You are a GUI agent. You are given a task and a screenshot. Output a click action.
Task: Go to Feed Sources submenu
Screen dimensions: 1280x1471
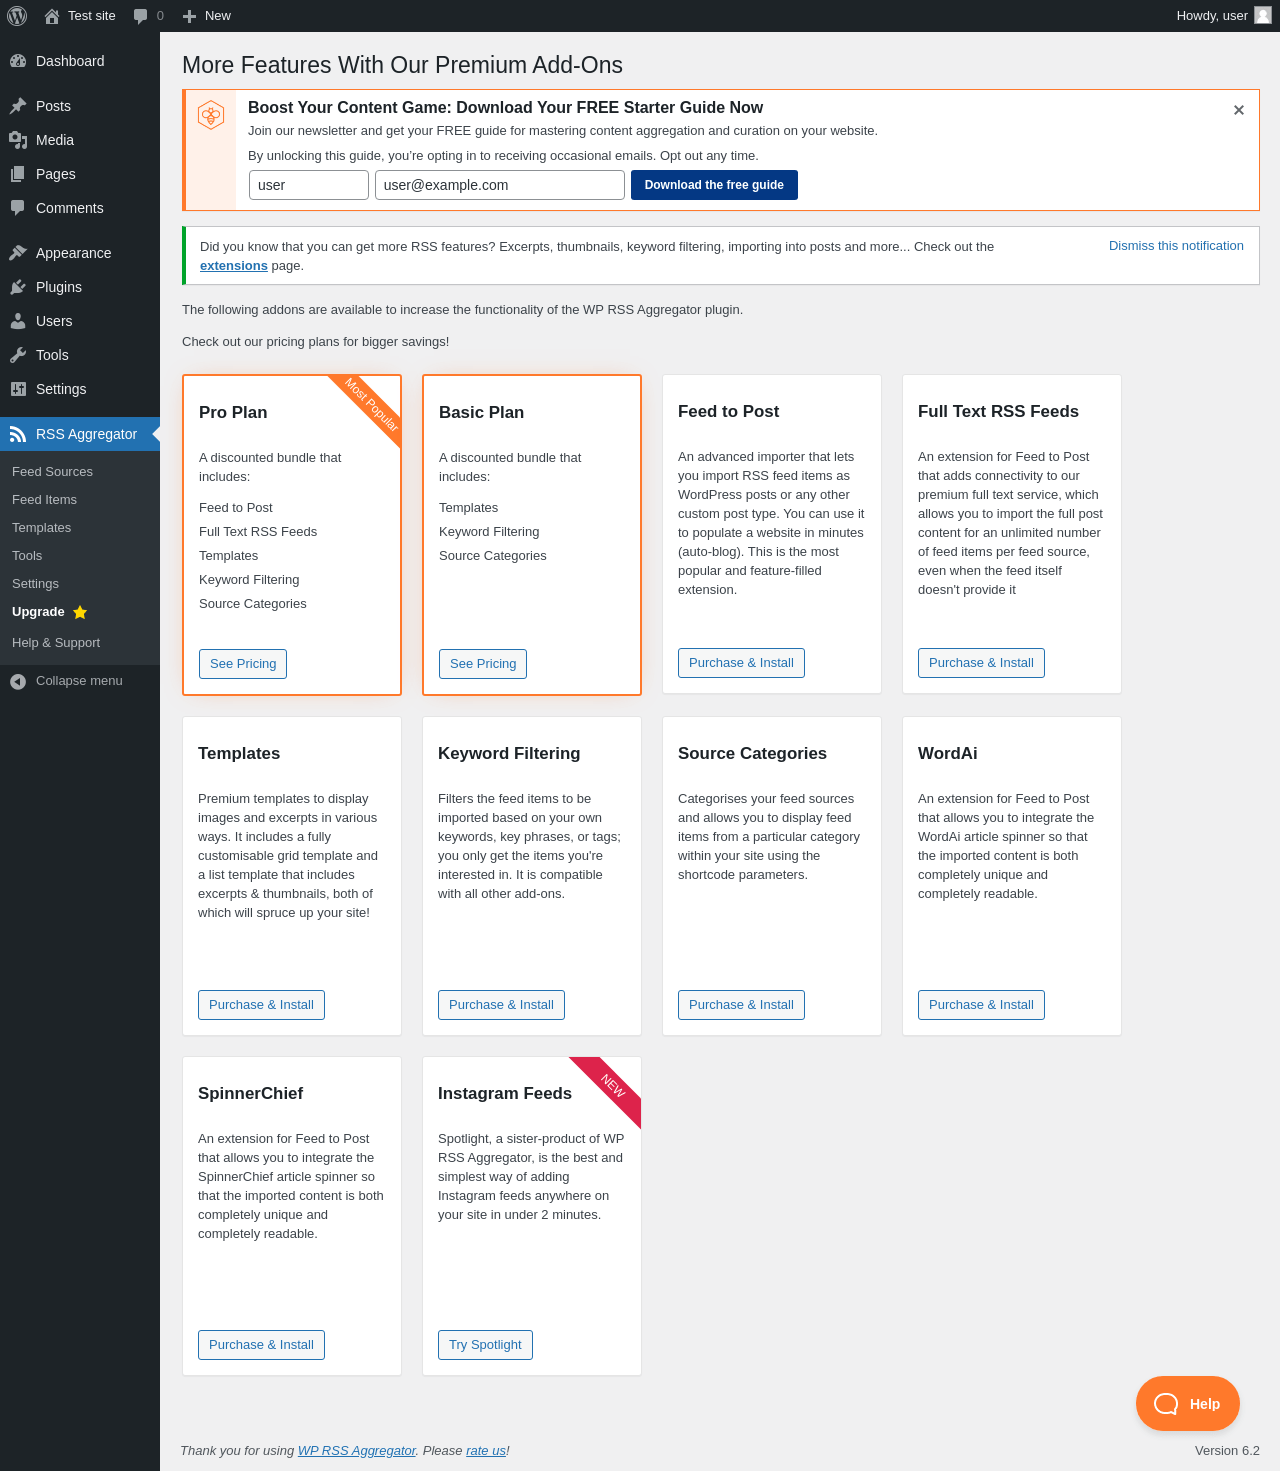[52, 472]
